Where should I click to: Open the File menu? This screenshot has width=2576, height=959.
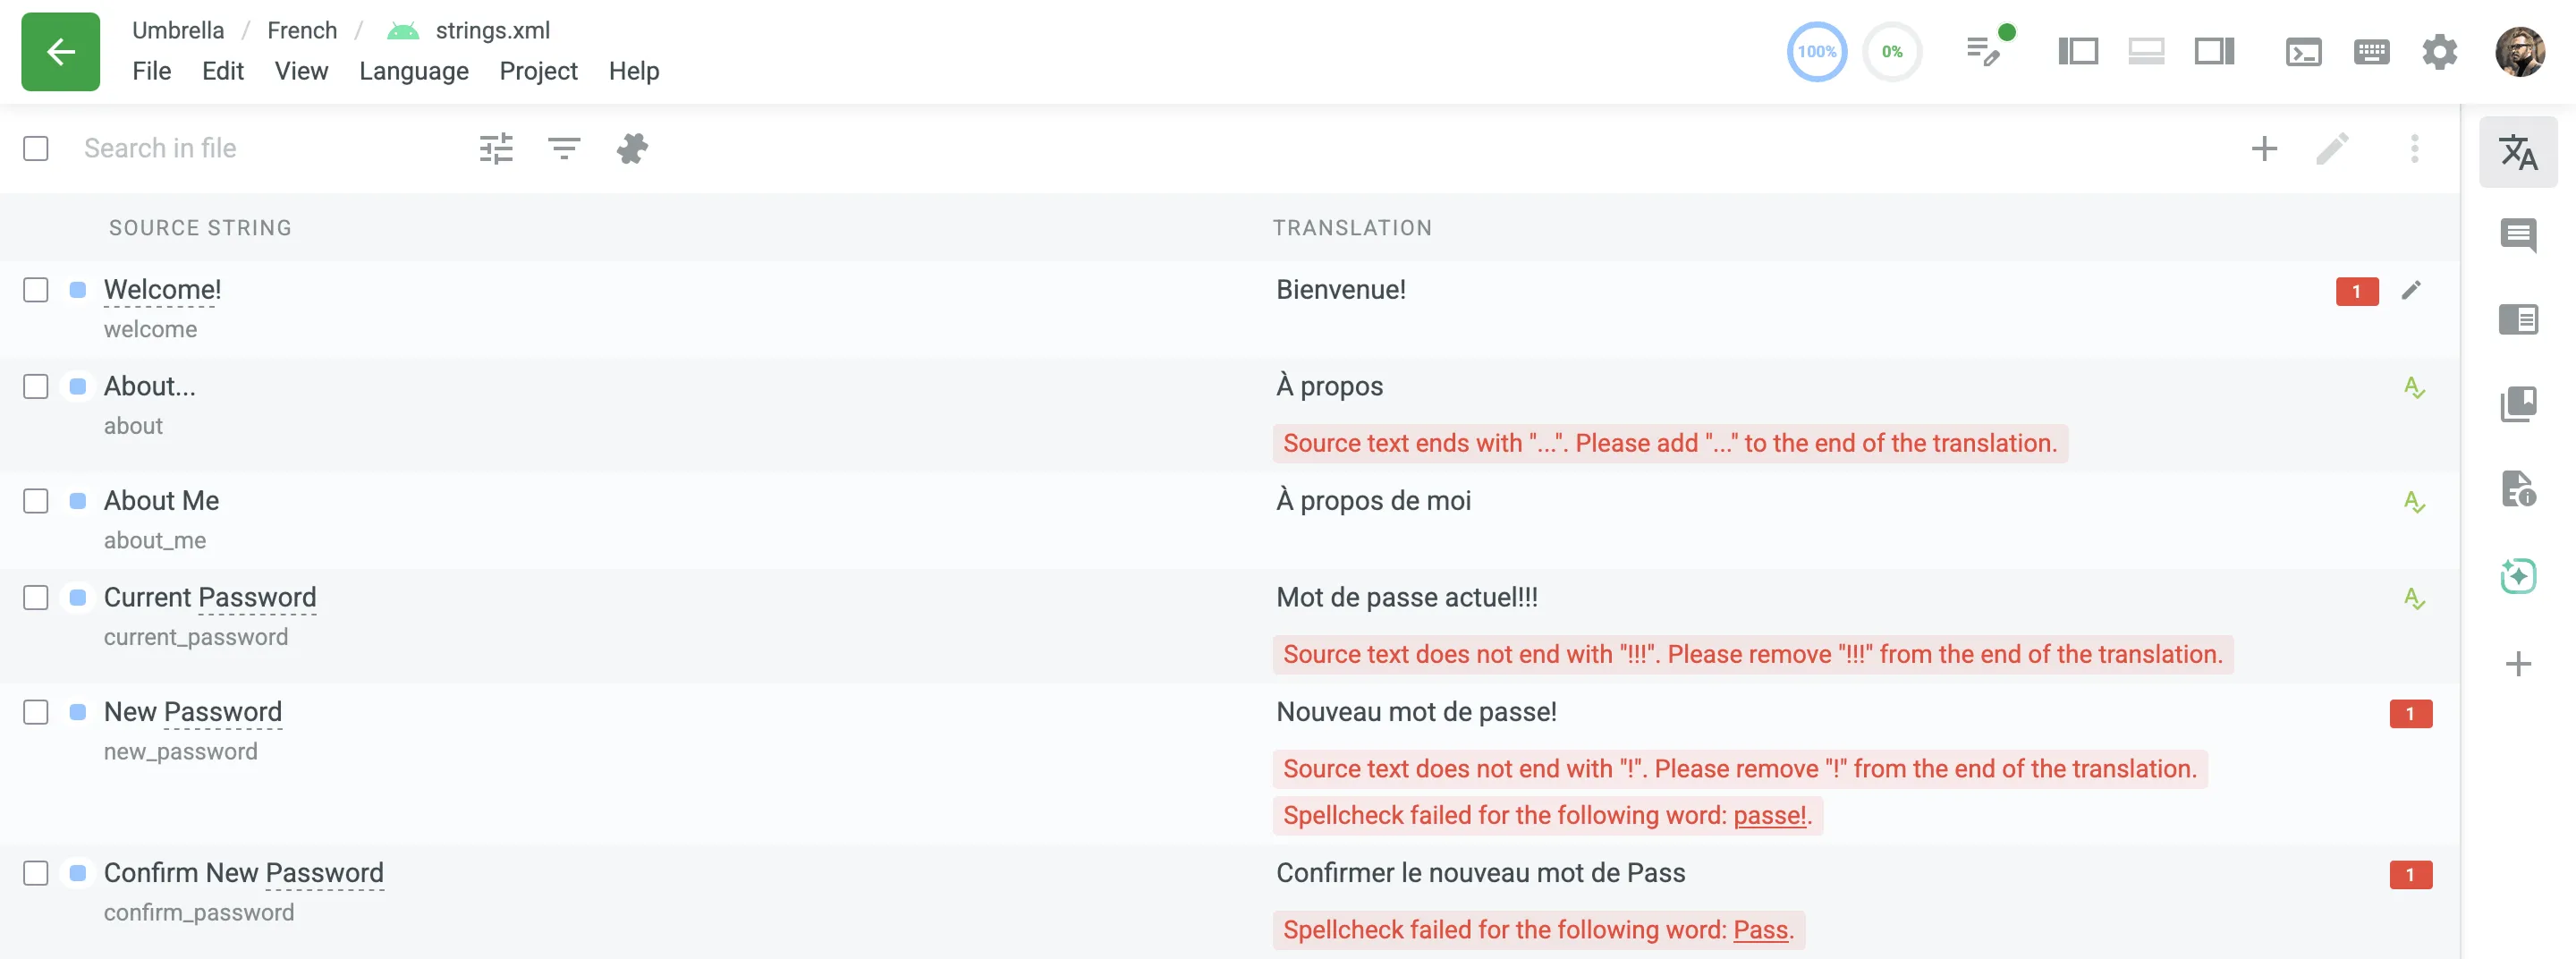coord(152,70)
